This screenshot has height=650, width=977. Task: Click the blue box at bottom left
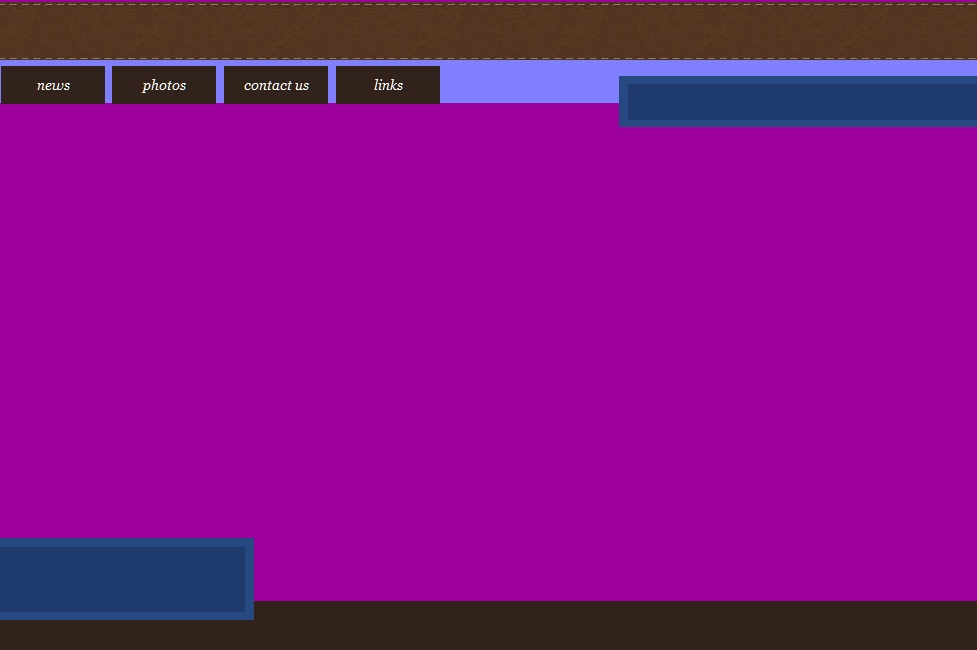click(x=122, y=579)
